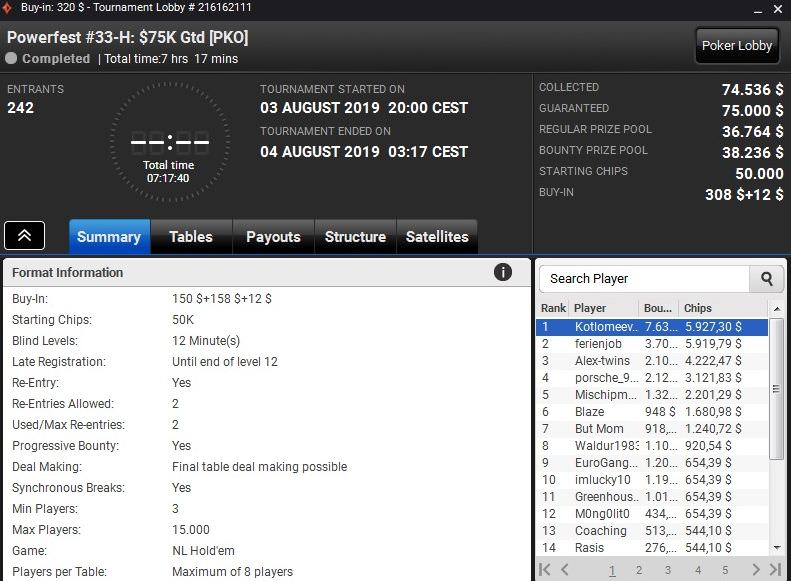Go to first page of player list
Screen dimensions: 791x581
coord(545,569)
